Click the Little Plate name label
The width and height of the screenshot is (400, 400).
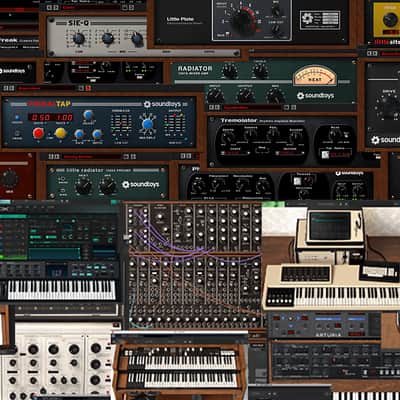pyautogui.click(x=180, y=19)
